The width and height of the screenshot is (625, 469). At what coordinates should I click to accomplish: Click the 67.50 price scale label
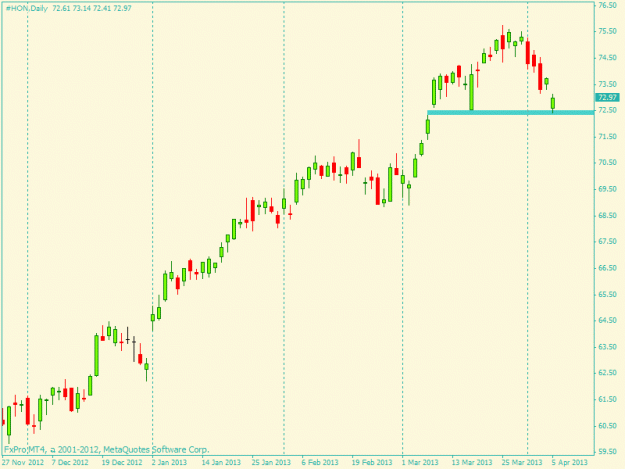tap(607, 241)
